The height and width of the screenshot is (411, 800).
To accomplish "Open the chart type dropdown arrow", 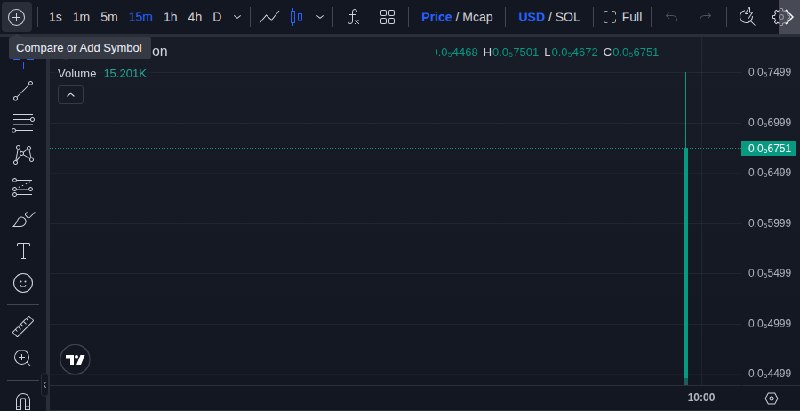I will coord(320,17).
